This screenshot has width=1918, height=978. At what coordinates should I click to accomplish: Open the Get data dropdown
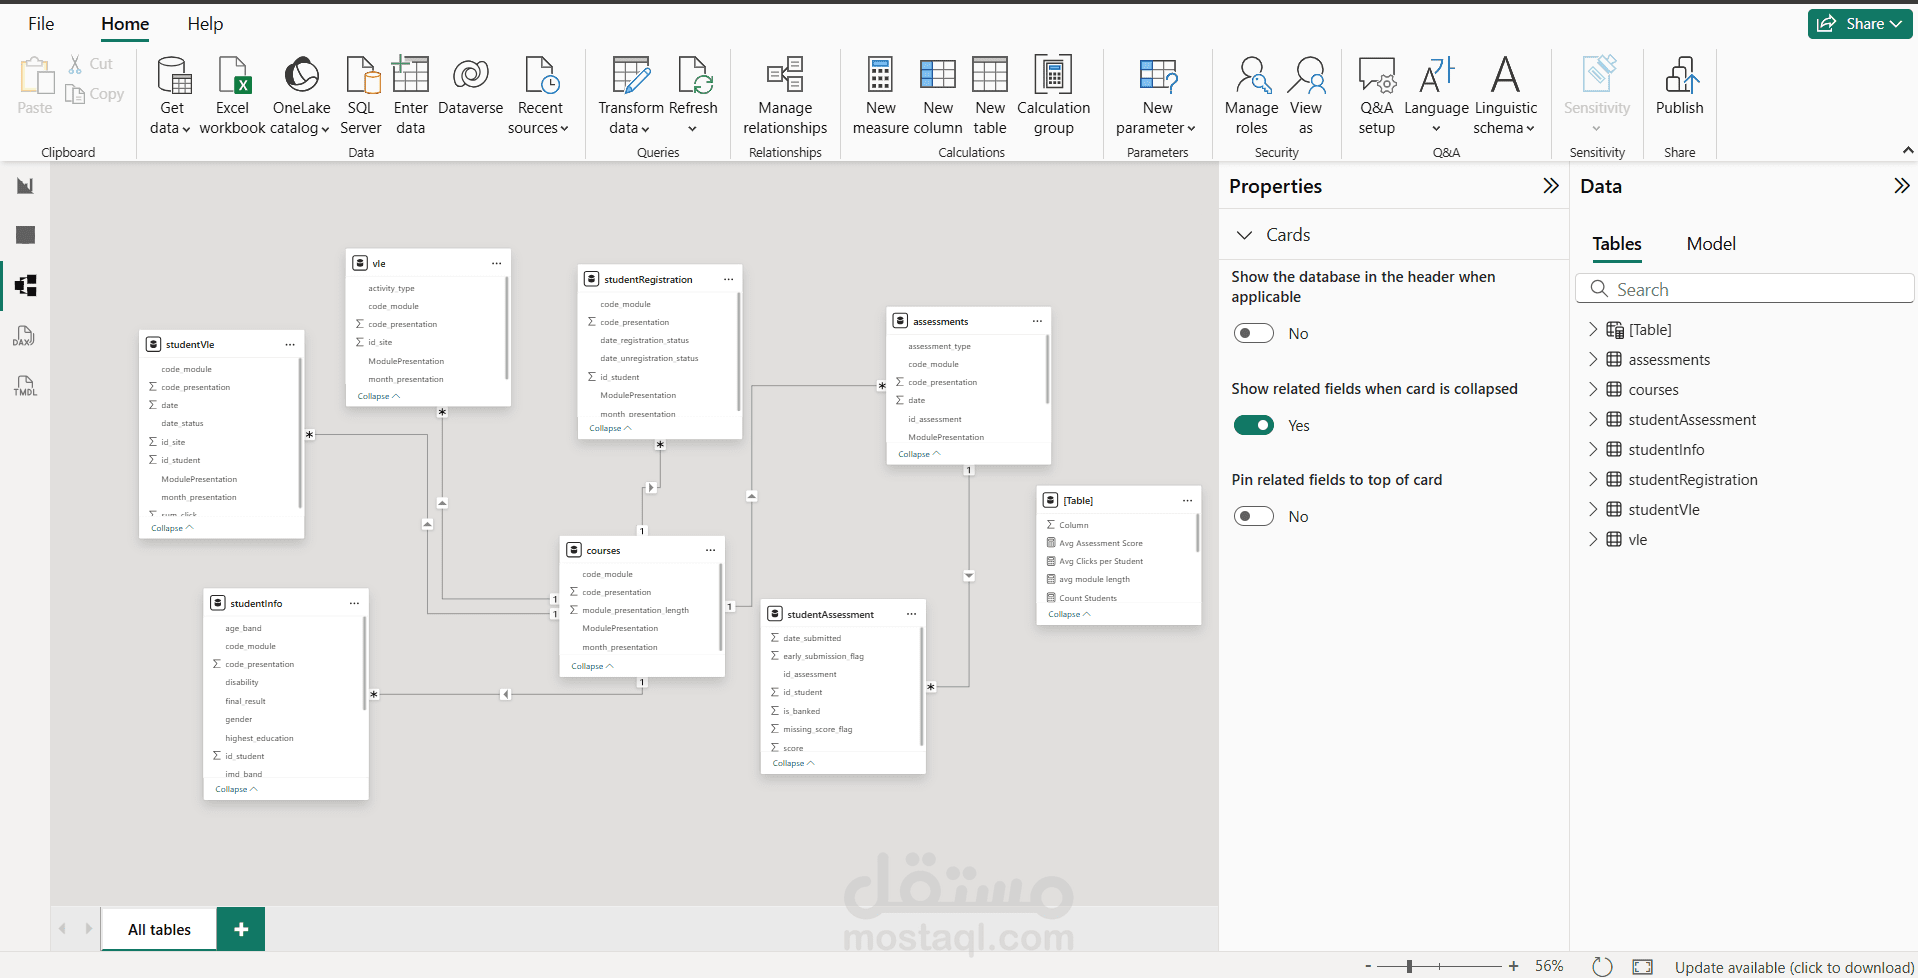point(171,96)
